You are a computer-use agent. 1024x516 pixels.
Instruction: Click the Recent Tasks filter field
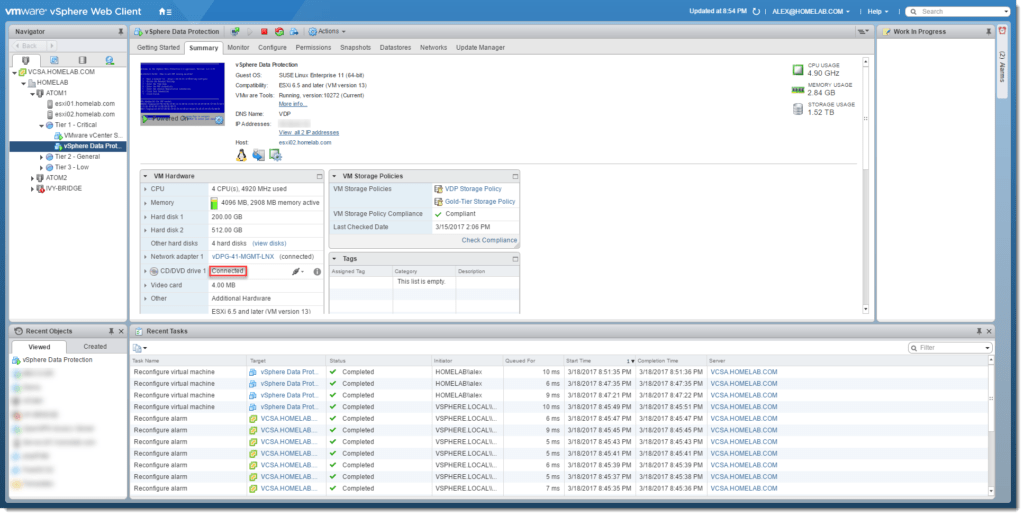tap(950, 348)
